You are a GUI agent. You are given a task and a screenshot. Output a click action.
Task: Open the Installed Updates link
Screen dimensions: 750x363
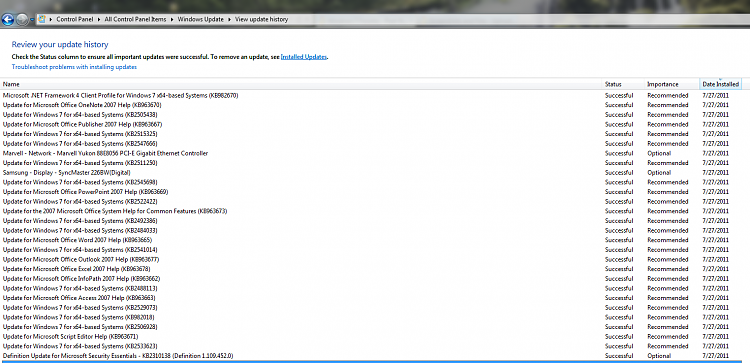pyautogui.click(x=304, y=56)
